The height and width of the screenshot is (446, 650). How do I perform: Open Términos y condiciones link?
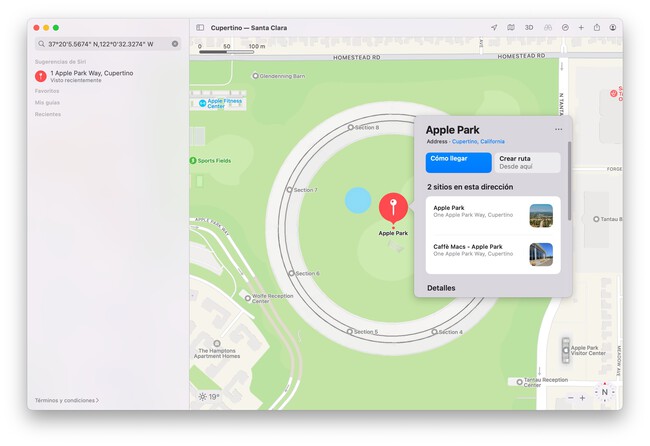click(66, 400)
